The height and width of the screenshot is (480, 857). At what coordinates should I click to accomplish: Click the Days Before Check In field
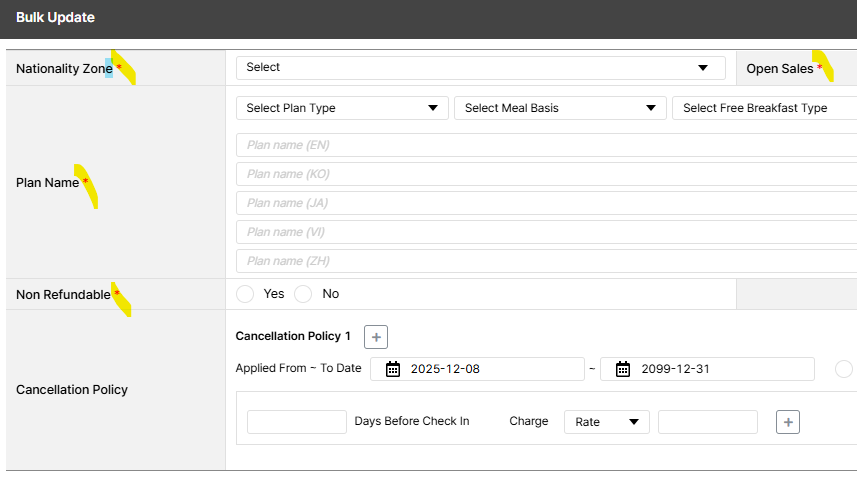[296, 422]
